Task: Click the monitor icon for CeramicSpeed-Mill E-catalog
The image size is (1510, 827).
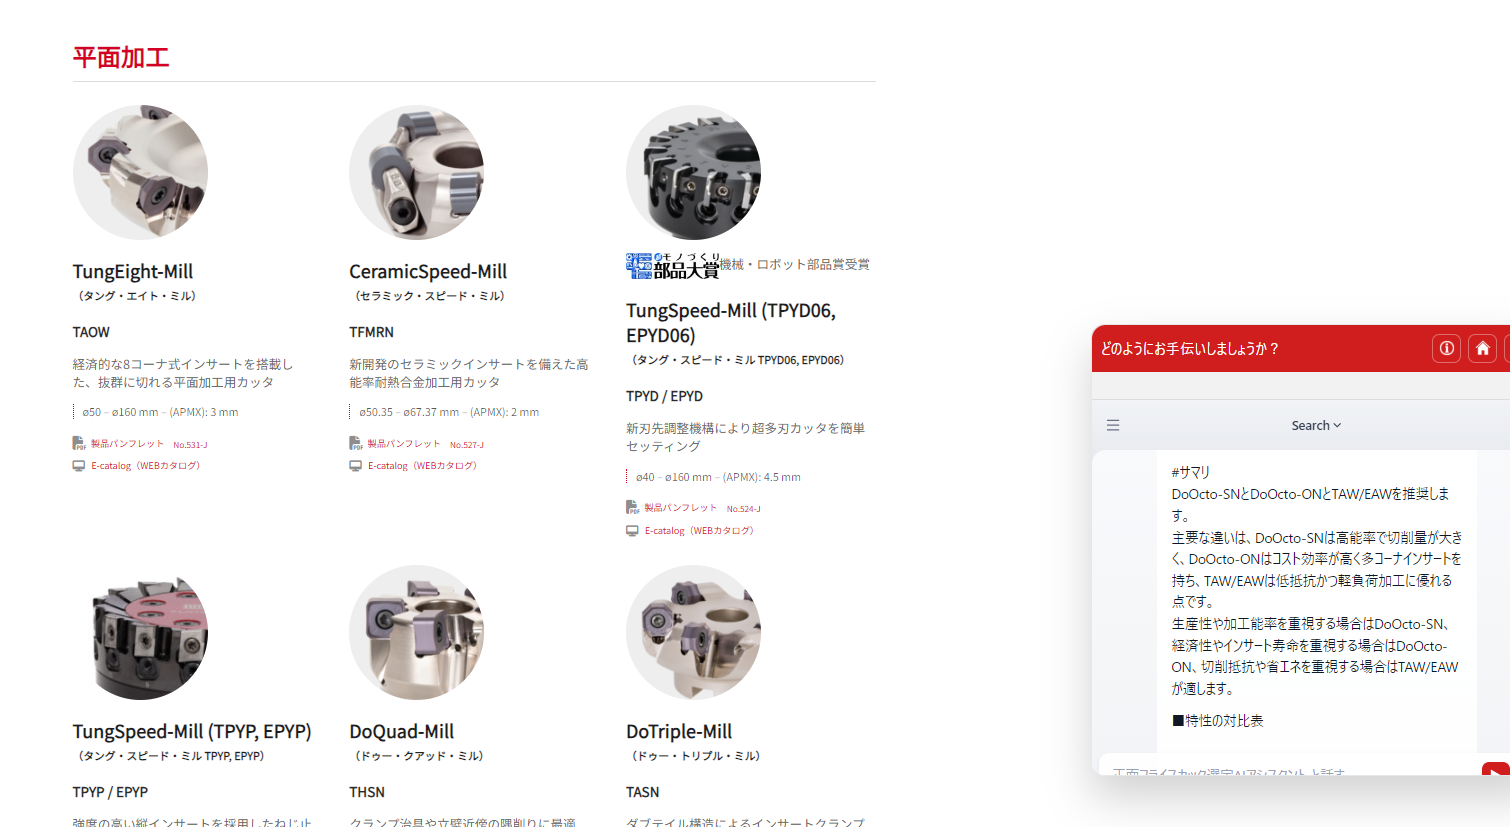Action: [x=355, y=466]
